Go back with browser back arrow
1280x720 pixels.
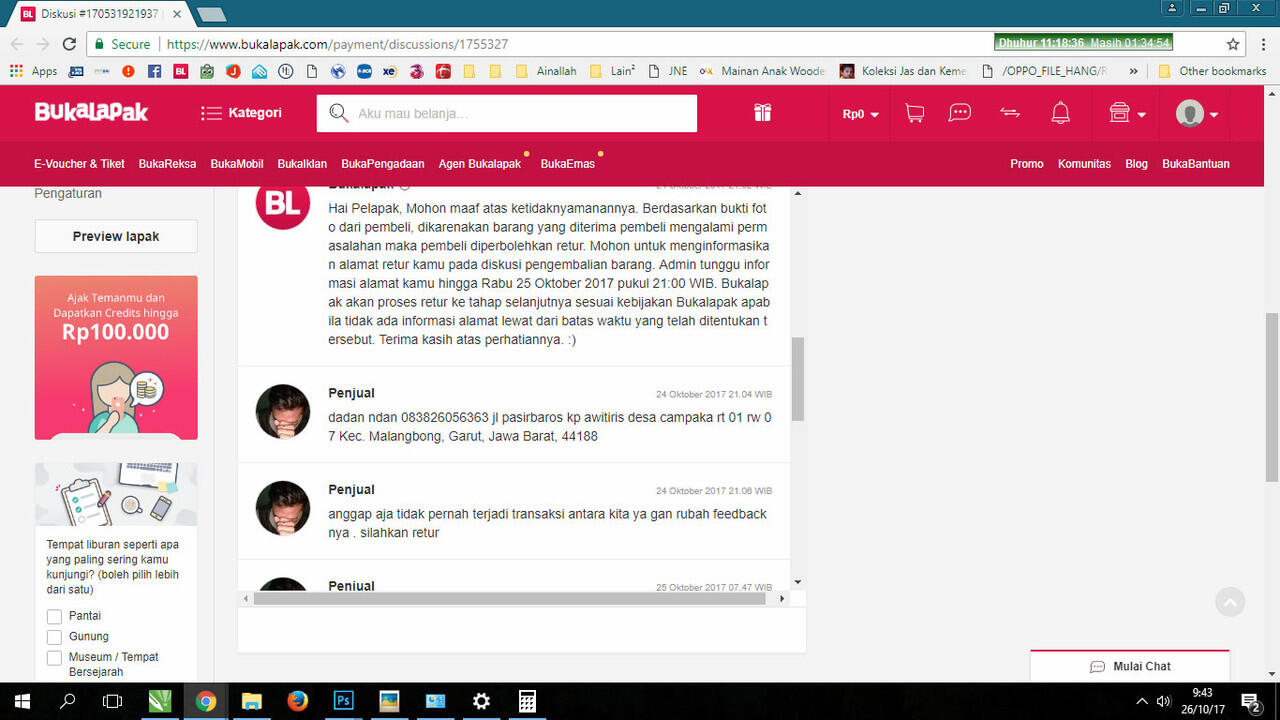(x=17, y=44)
